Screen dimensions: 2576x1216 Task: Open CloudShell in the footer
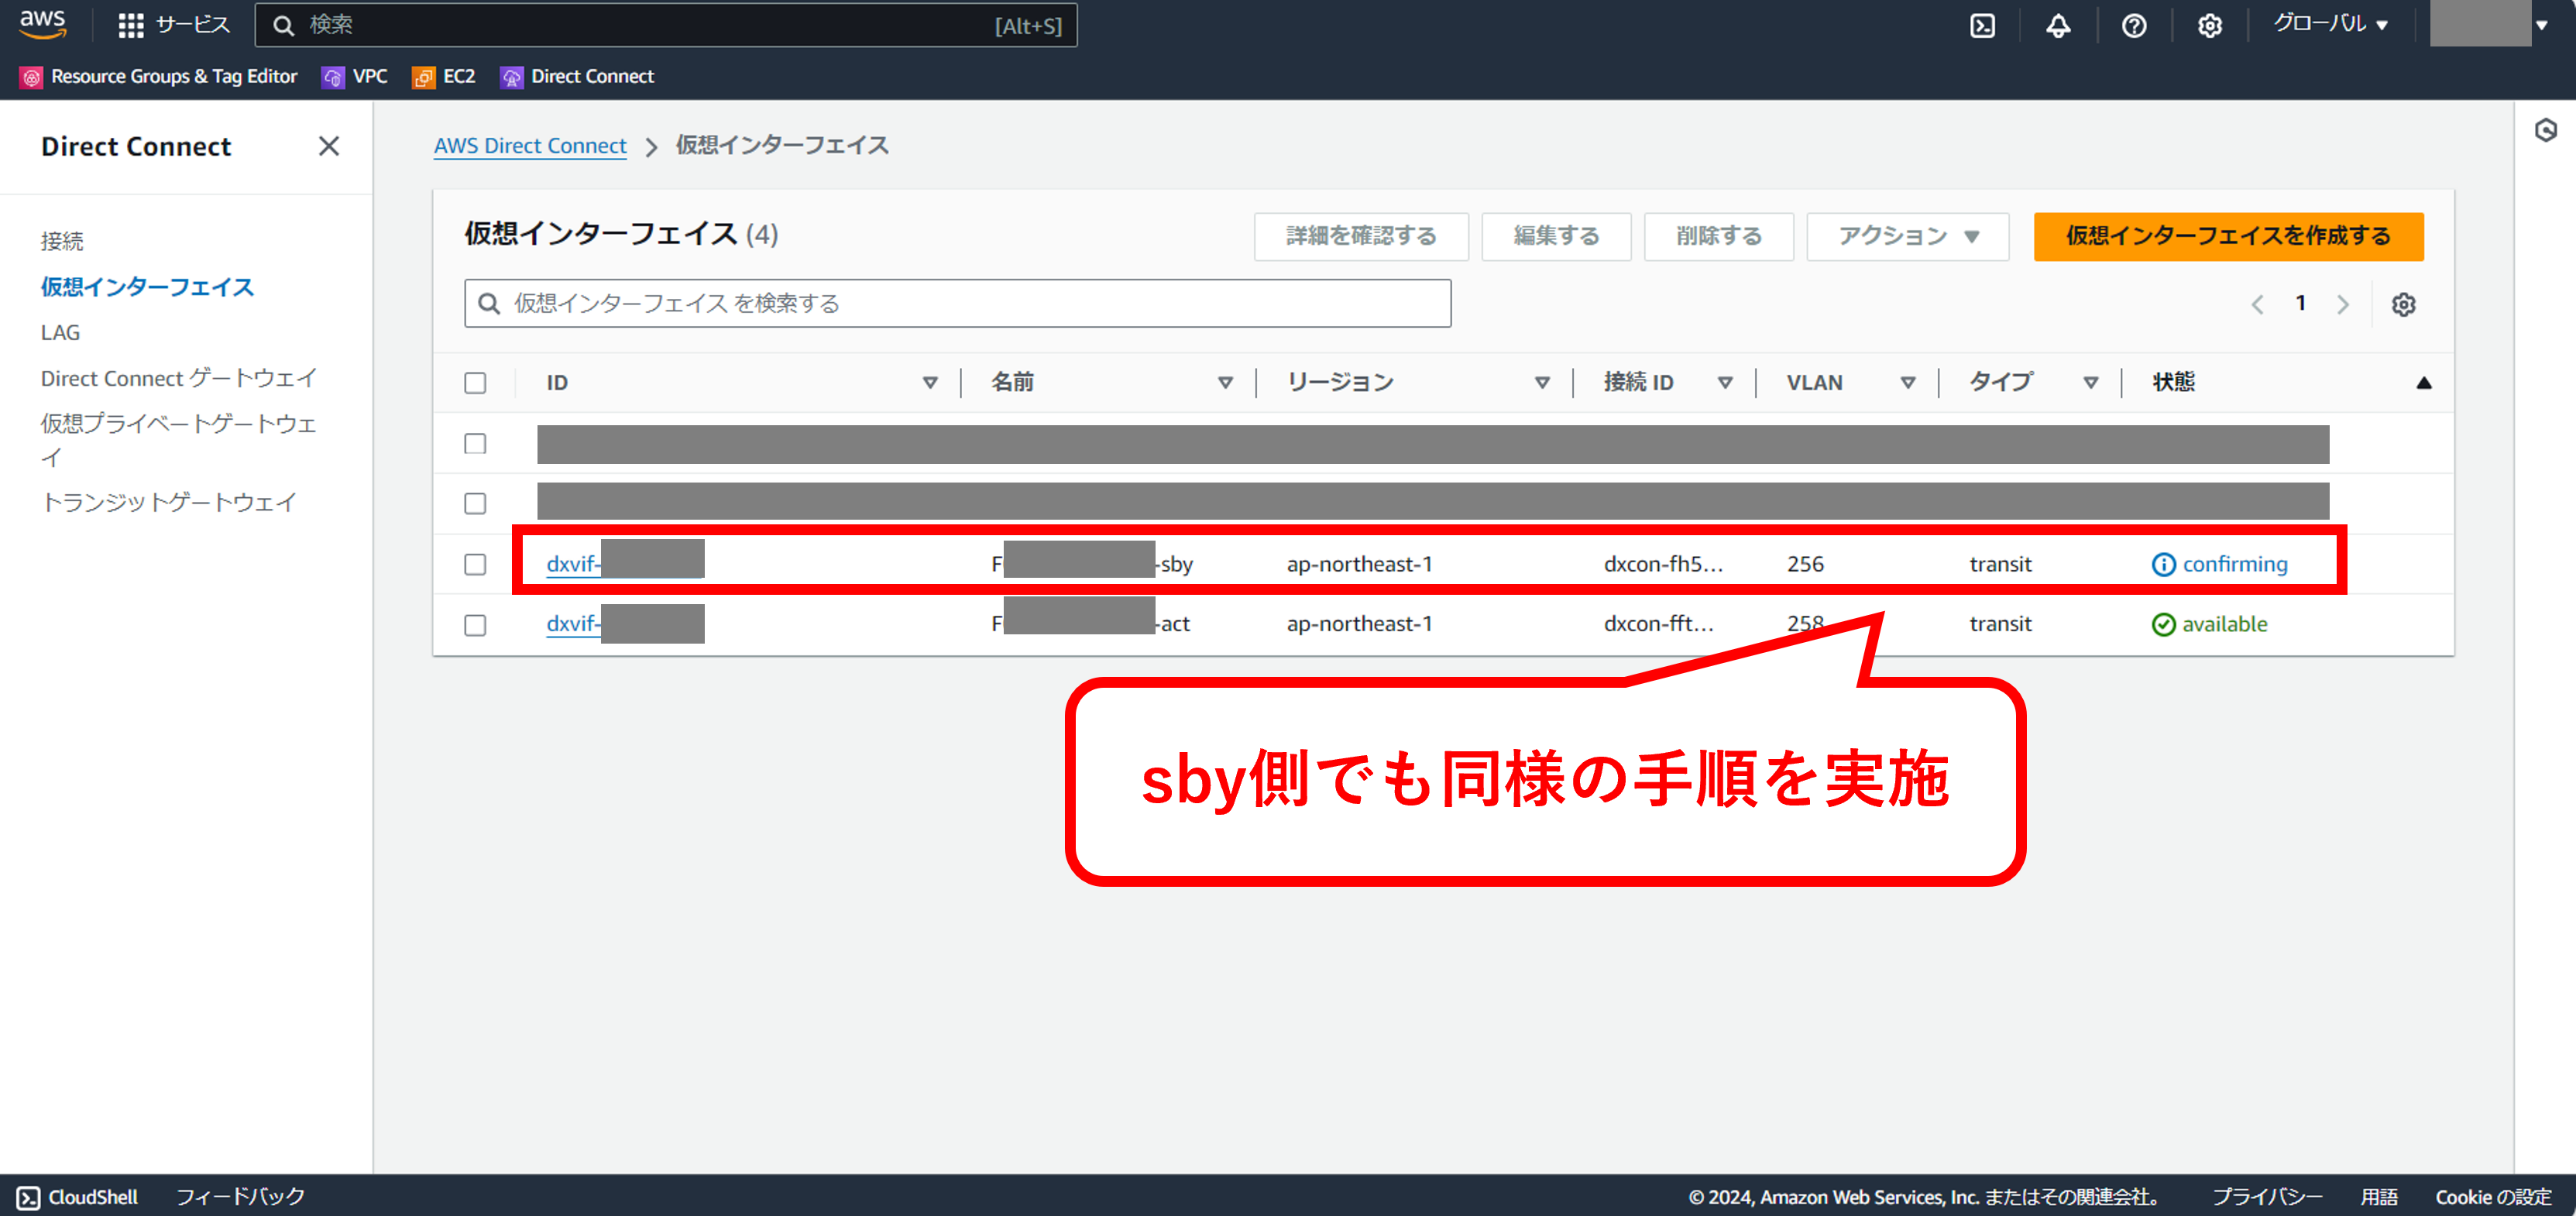pyautogui.click(x=77, y=1197)
